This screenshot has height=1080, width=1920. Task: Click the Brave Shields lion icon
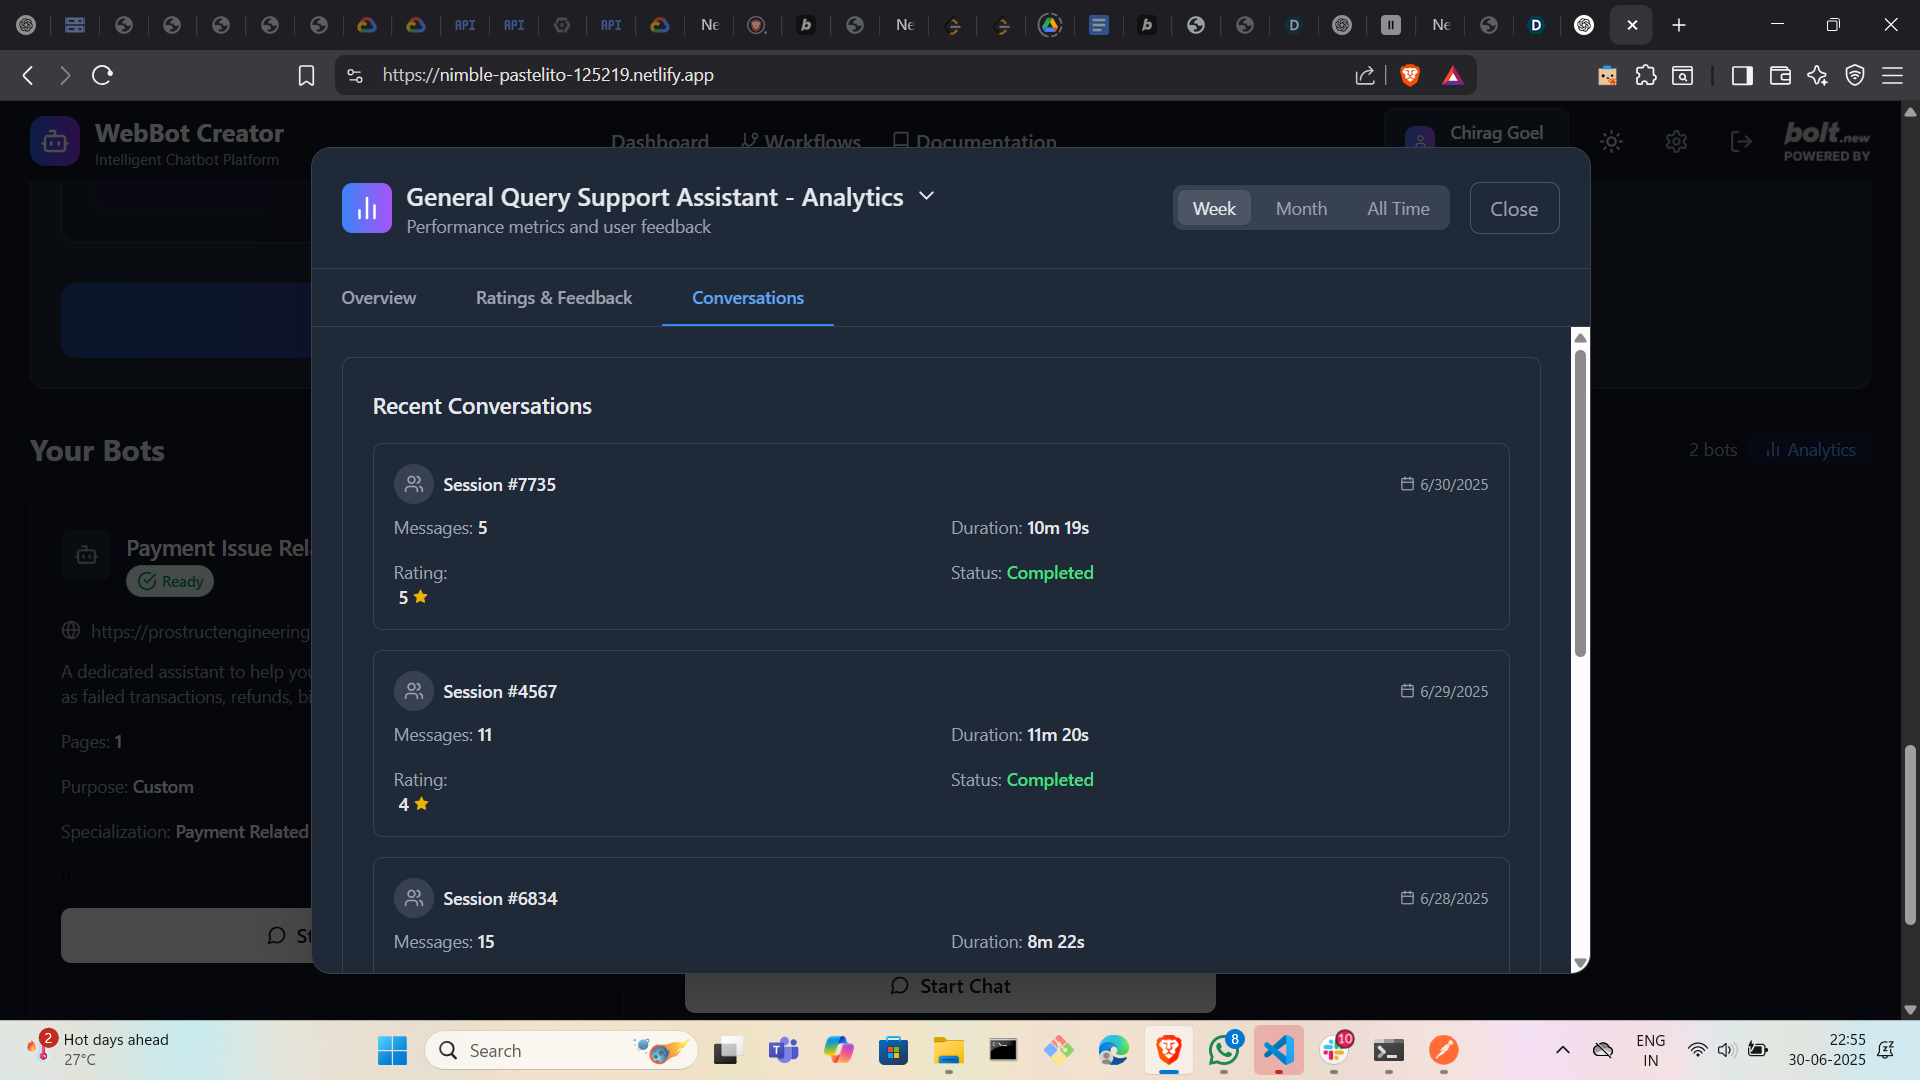tap(1410, 75)
